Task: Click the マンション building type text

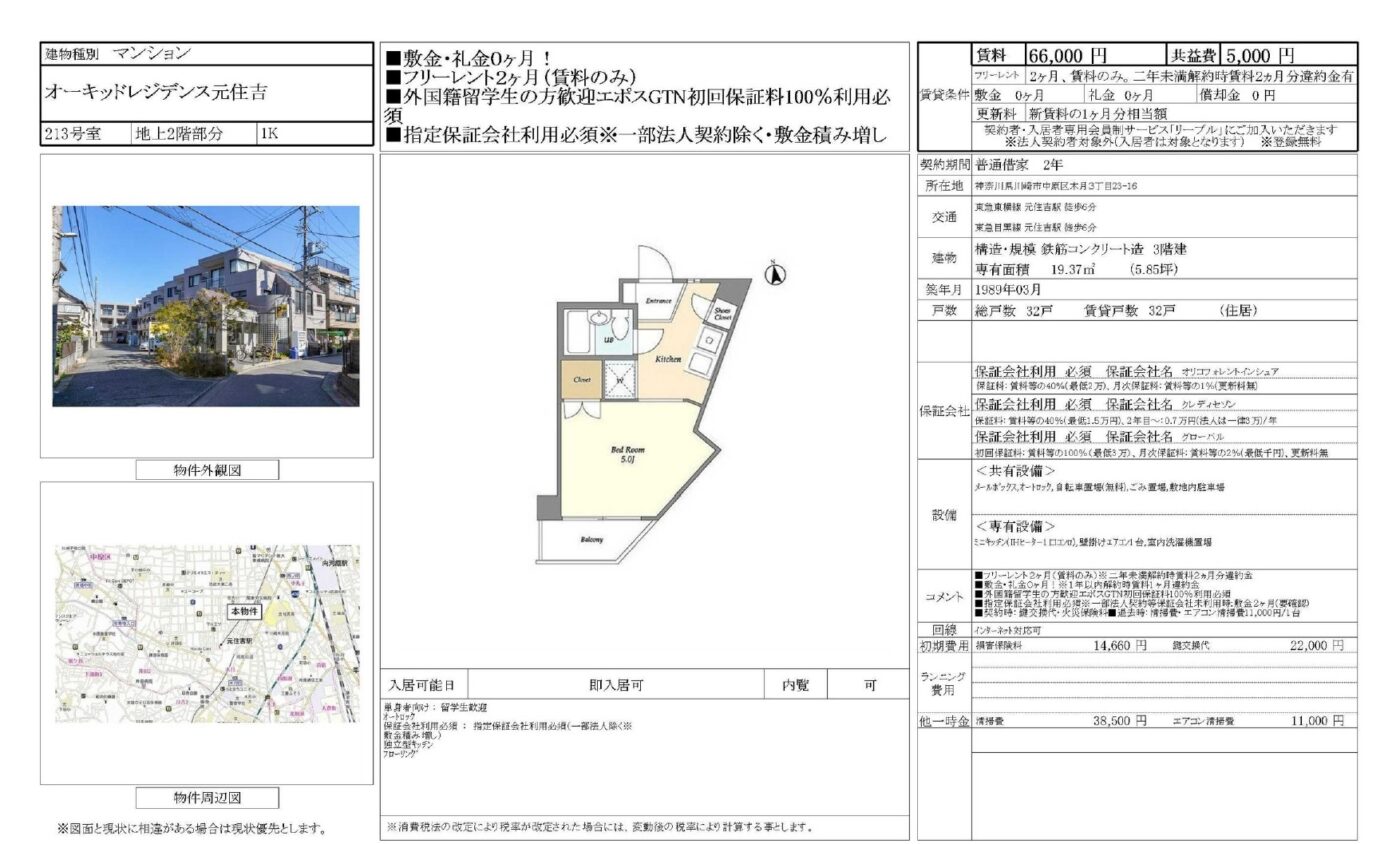Action: pos(151,53)
